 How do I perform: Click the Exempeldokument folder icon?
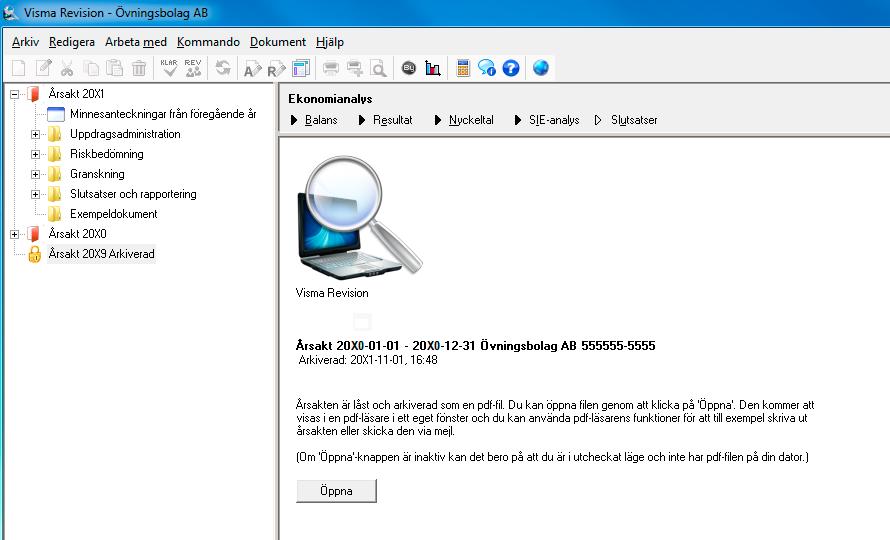(x=54, y=214)
